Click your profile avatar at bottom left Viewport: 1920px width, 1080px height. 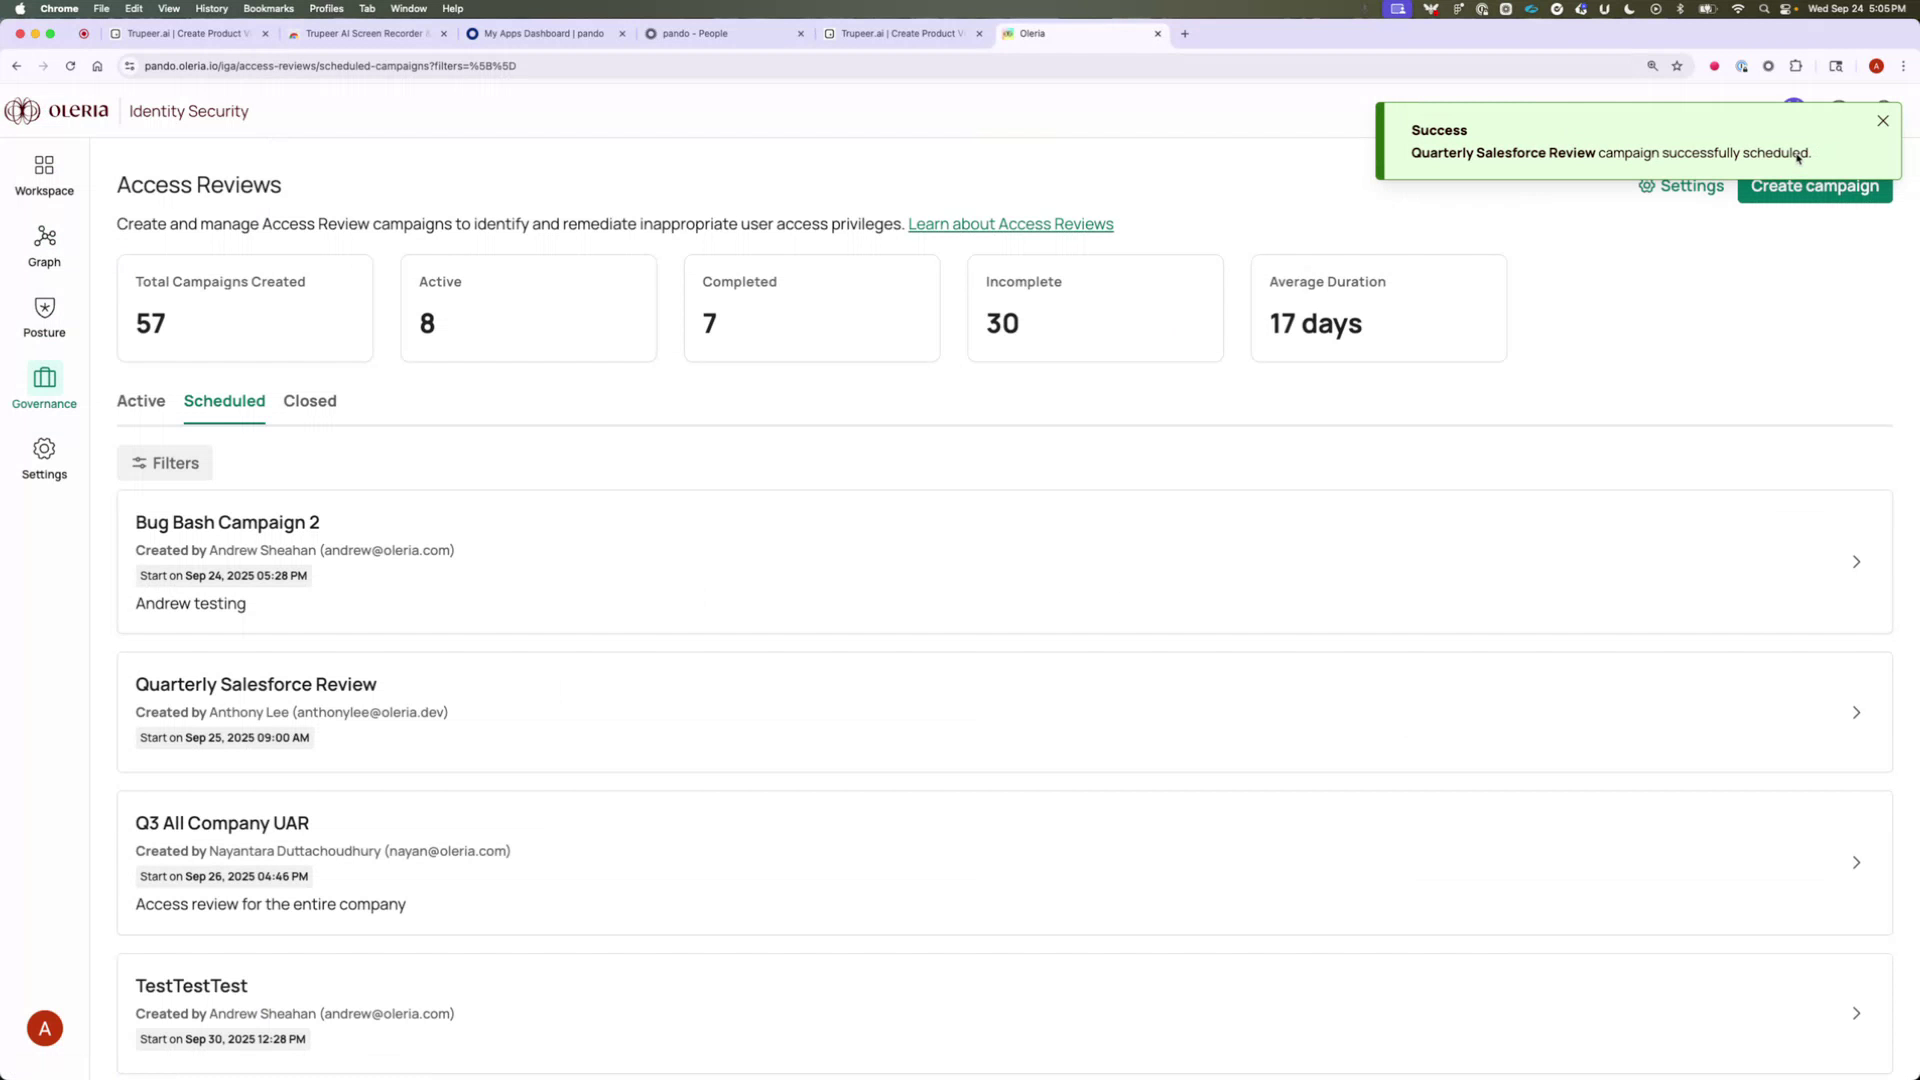44,1027
